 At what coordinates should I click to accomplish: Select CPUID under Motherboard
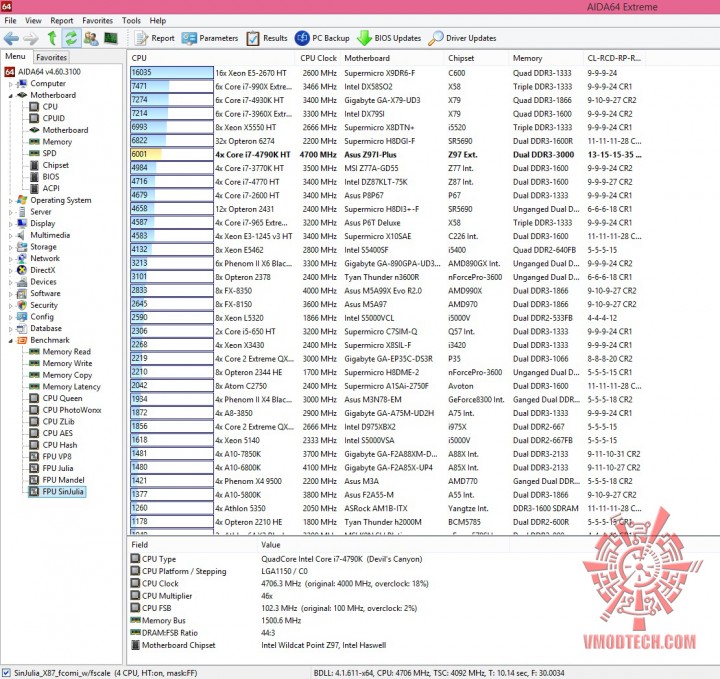[x=53, y=118]
